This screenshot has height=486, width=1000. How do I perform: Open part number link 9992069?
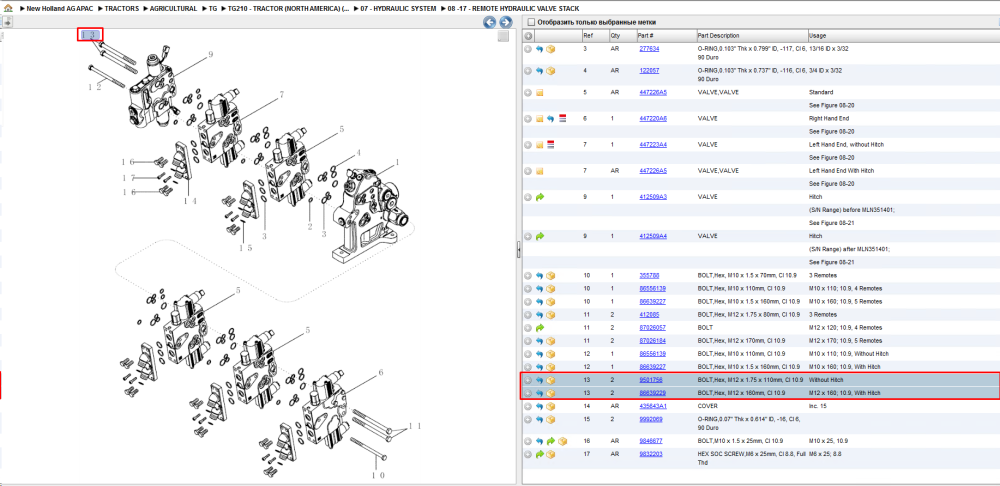[651, 419]
